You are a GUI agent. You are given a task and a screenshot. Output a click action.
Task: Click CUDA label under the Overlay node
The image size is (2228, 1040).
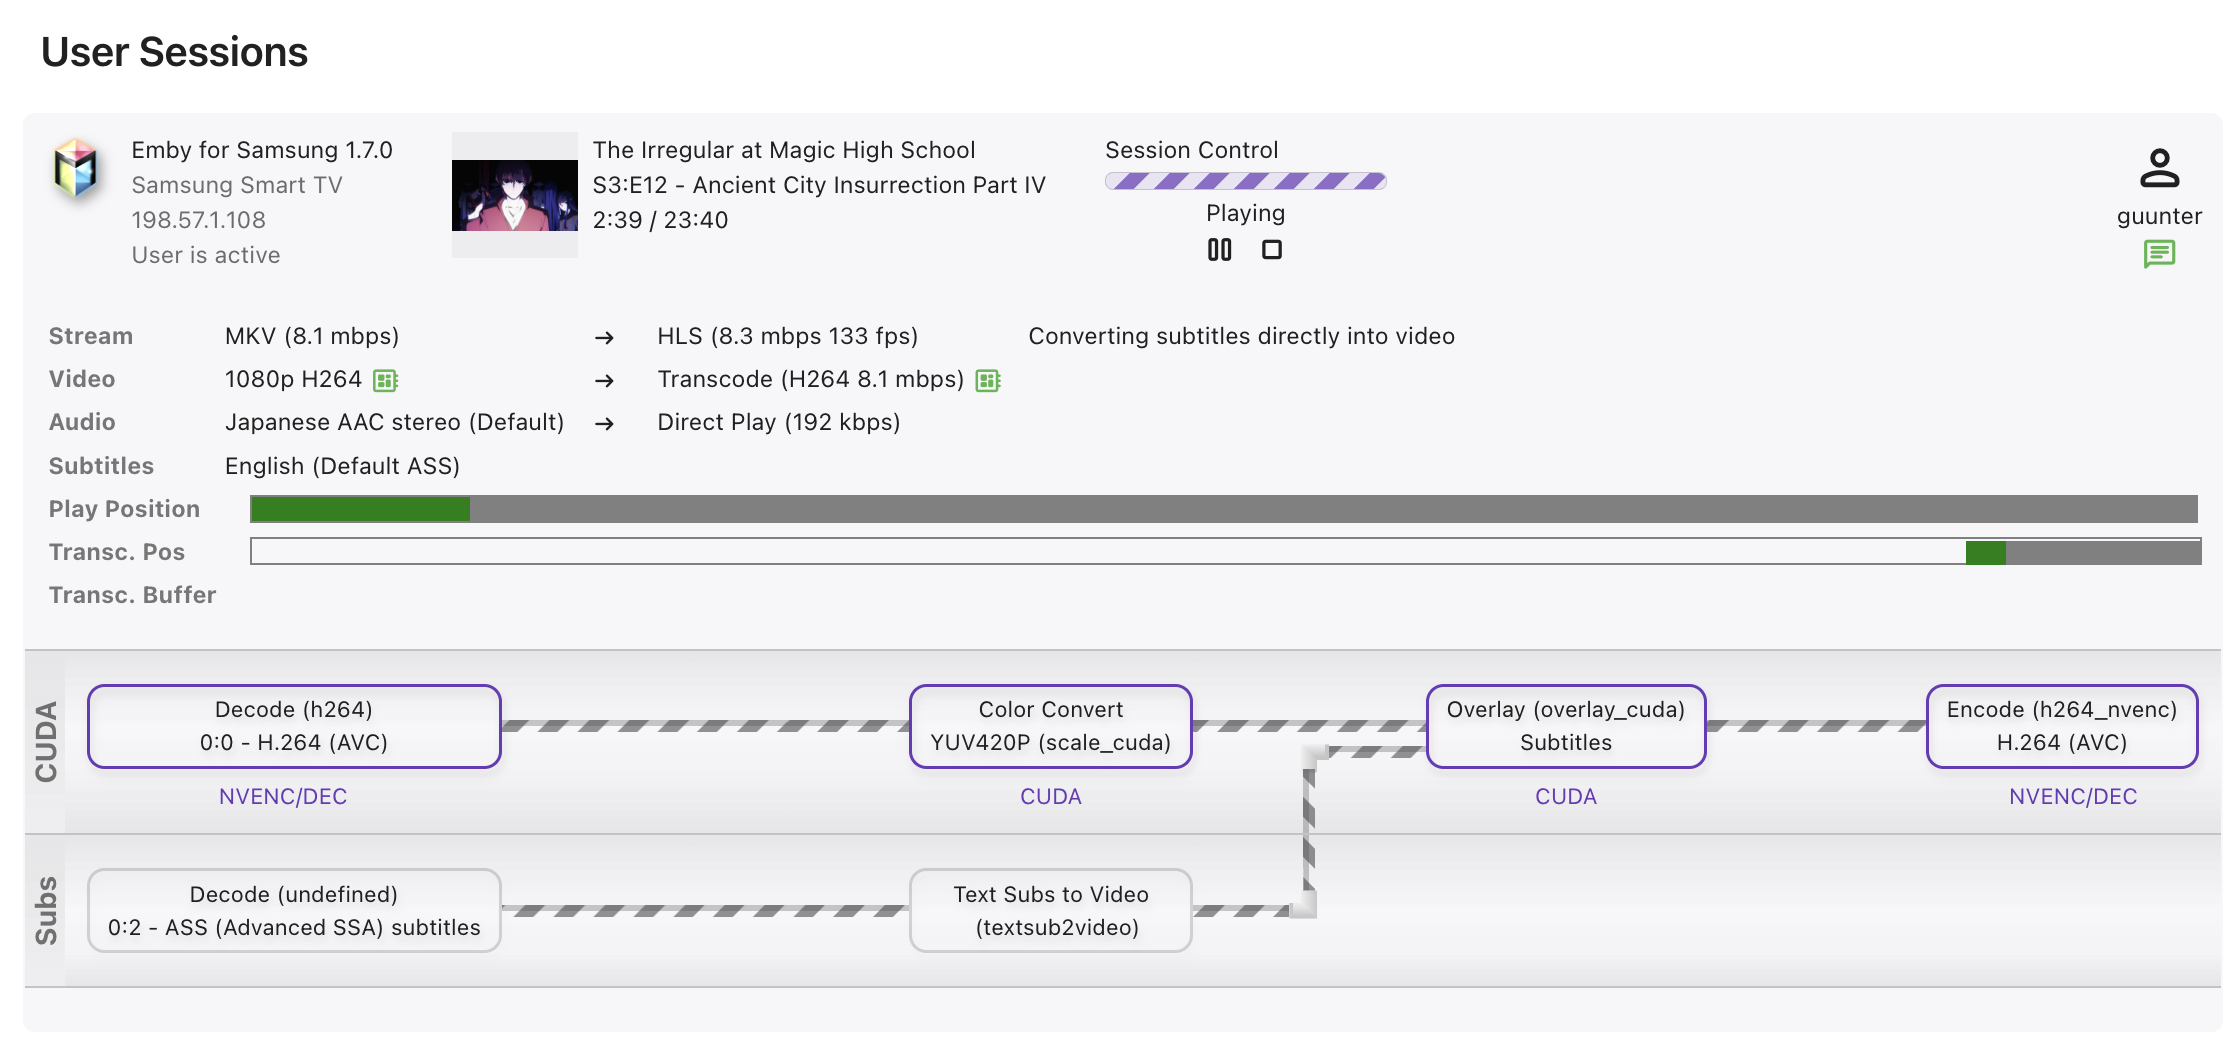[x=1566, y=797]
